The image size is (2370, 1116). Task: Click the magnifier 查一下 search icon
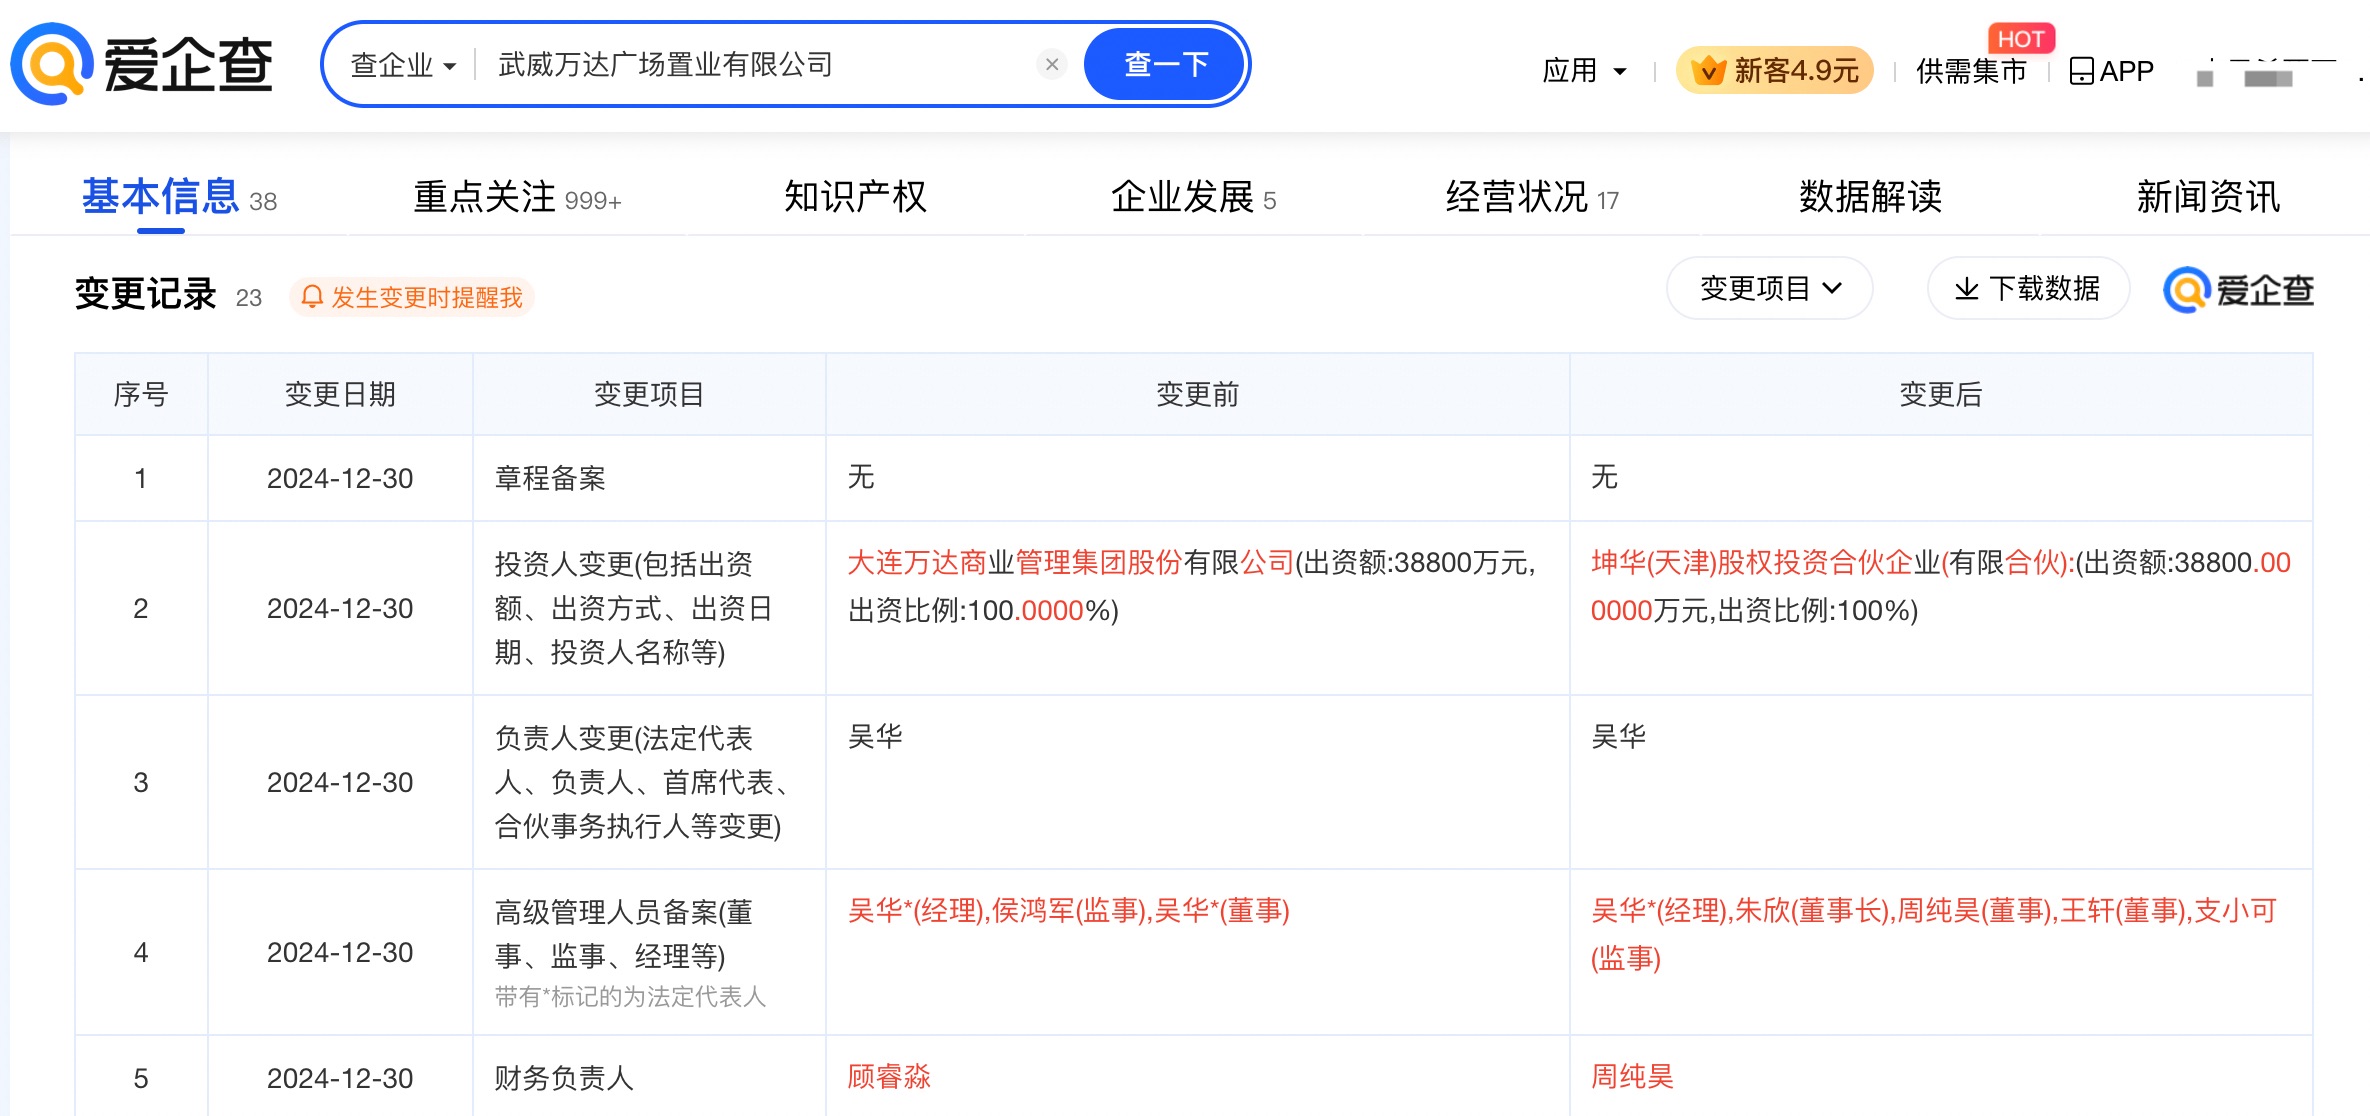tap(1165, 63)
